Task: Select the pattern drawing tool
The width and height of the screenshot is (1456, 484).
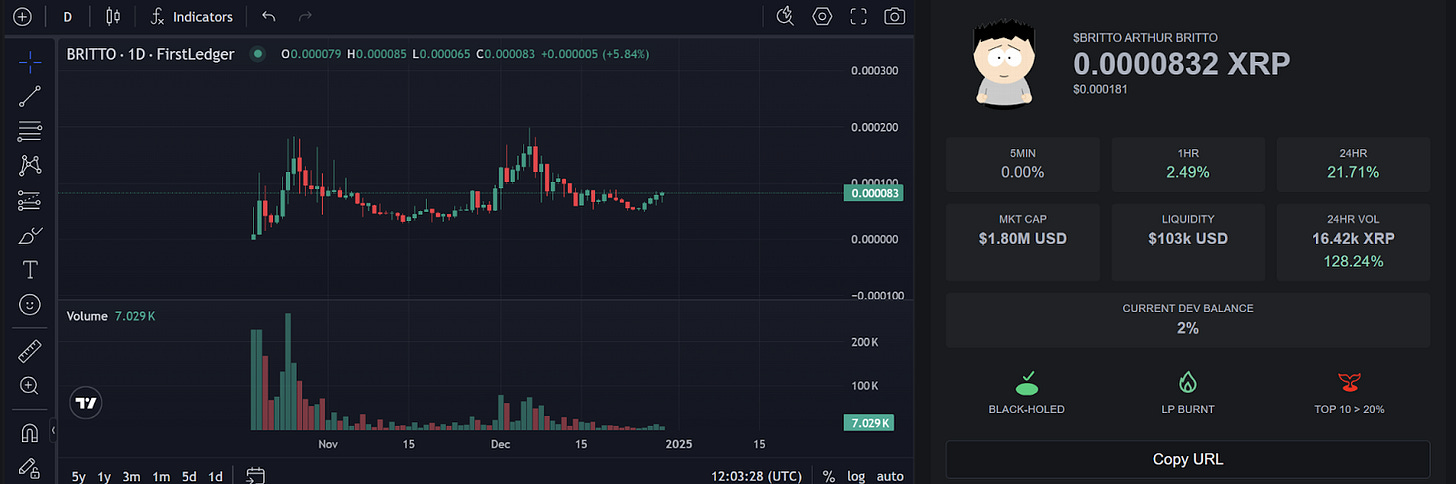Action: click(x=30, y=165)
